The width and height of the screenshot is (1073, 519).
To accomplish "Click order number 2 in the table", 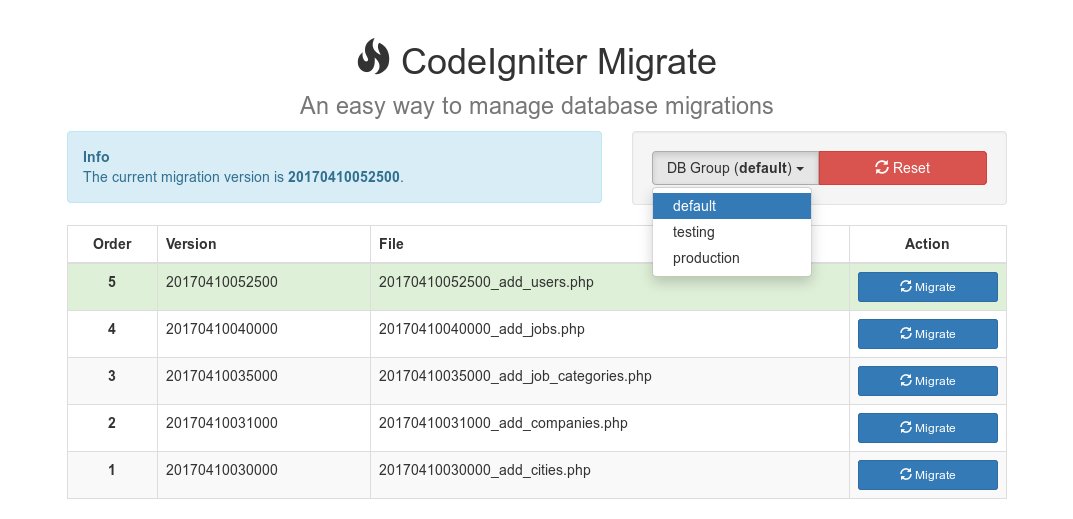I will 112,423.
